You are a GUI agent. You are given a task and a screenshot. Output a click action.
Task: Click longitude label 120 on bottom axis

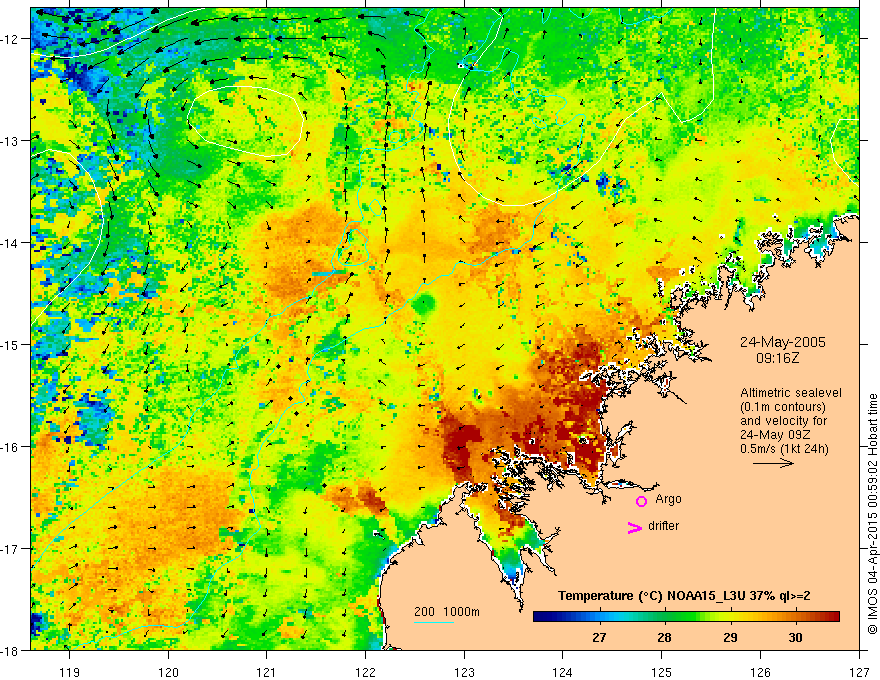[168, 672]
